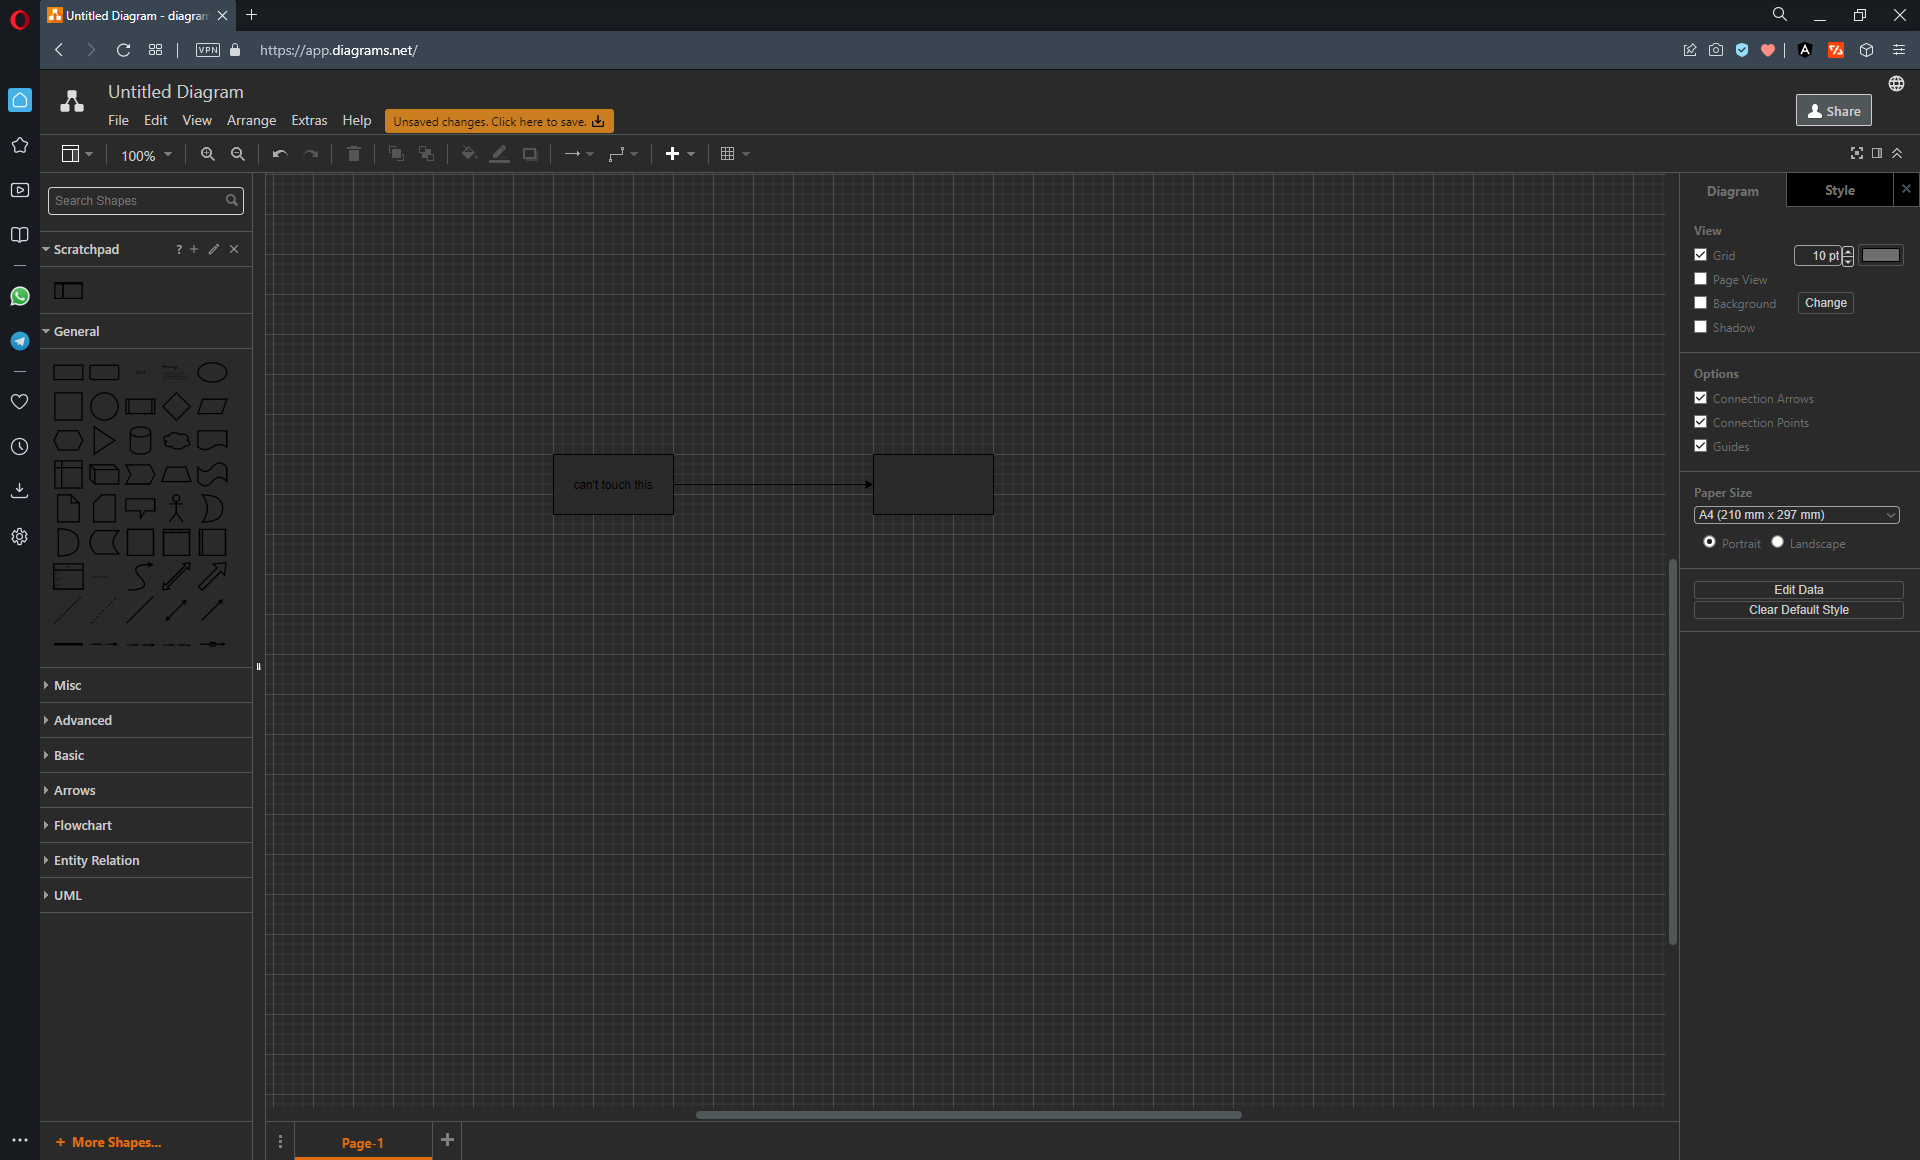Select the Delete tool in the toolbar

353,154
